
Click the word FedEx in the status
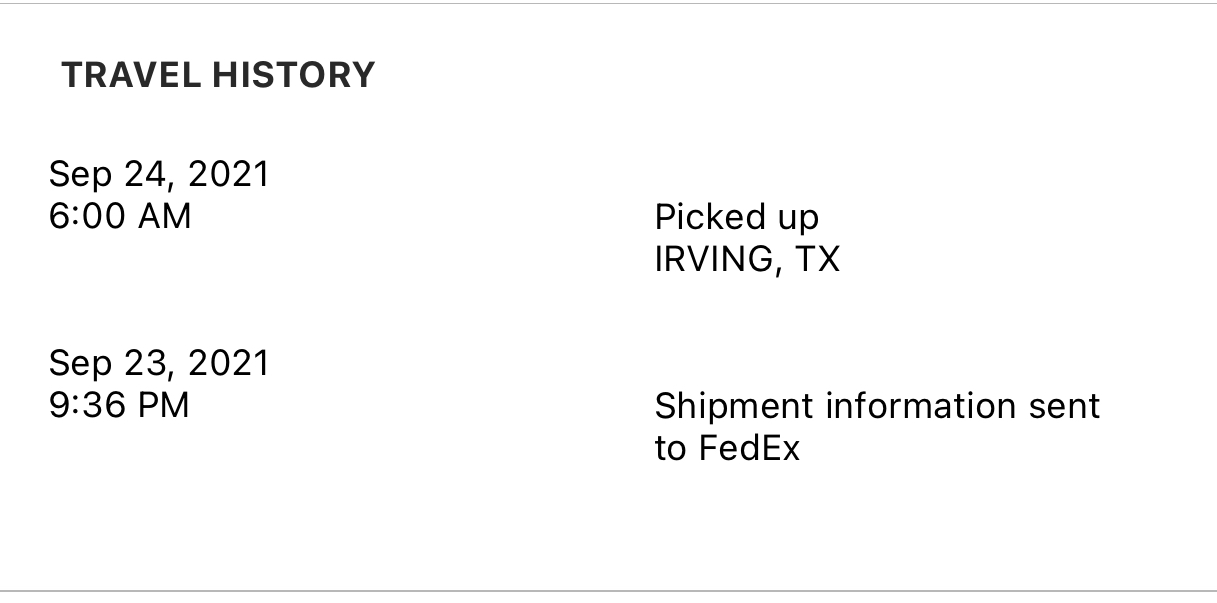pyautogui.click(x=749, y=448)
